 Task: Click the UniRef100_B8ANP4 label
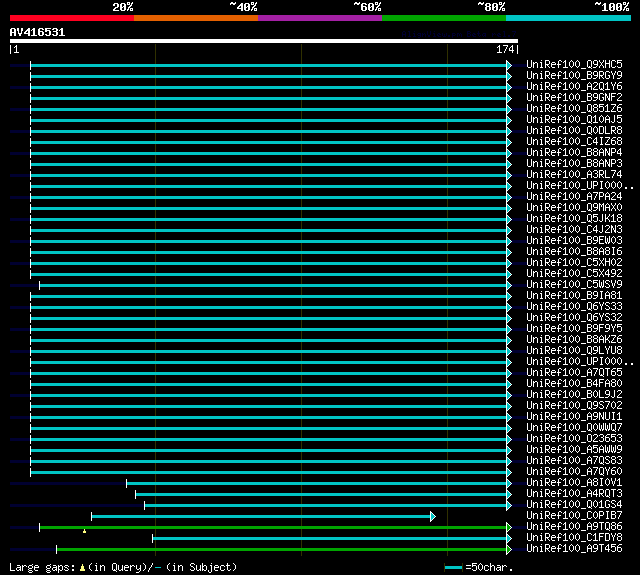click(574, 153)
